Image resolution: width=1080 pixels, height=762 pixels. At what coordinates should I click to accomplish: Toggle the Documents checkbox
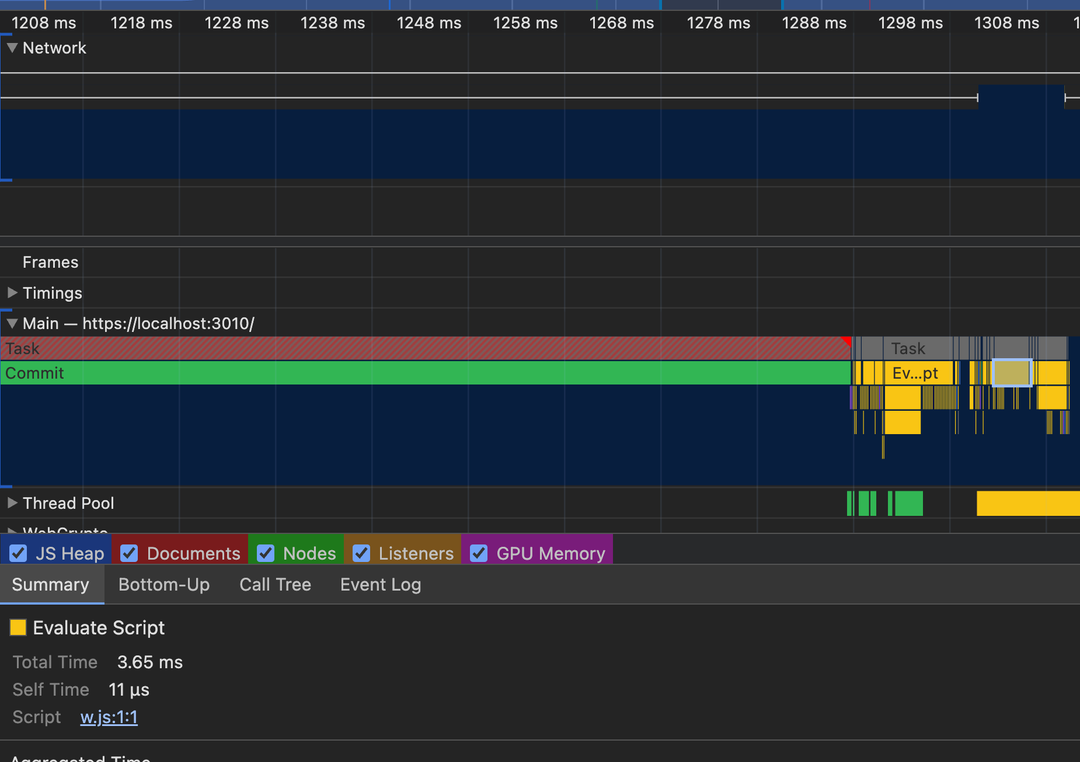point(129,553)
